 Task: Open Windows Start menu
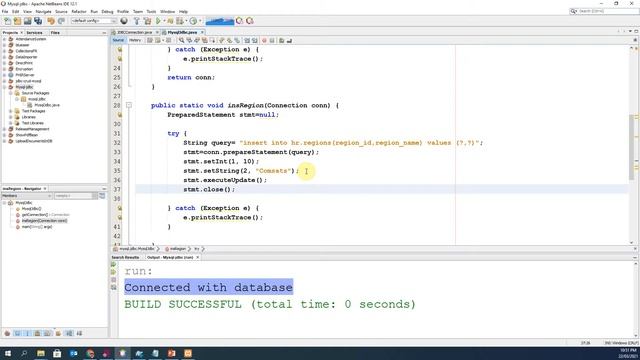(x=8, y=353)
